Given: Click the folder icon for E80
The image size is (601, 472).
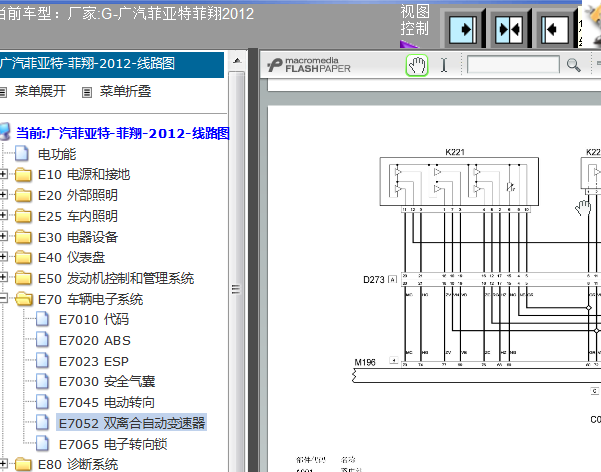Looking at the screenshot, I should tap(23, 464).
